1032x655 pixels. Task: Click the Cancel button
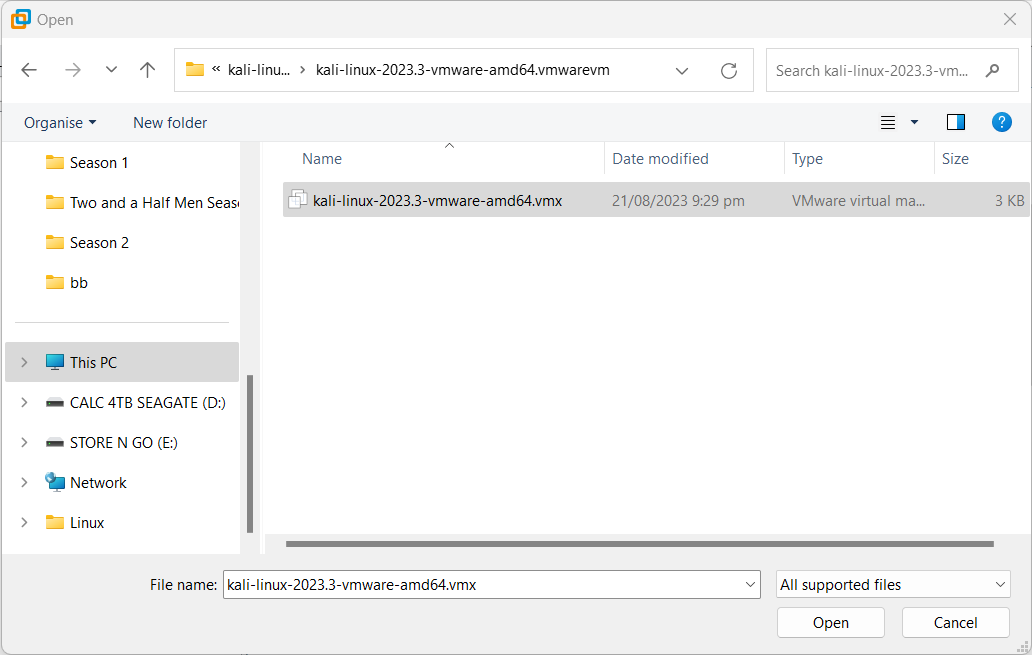956,623
